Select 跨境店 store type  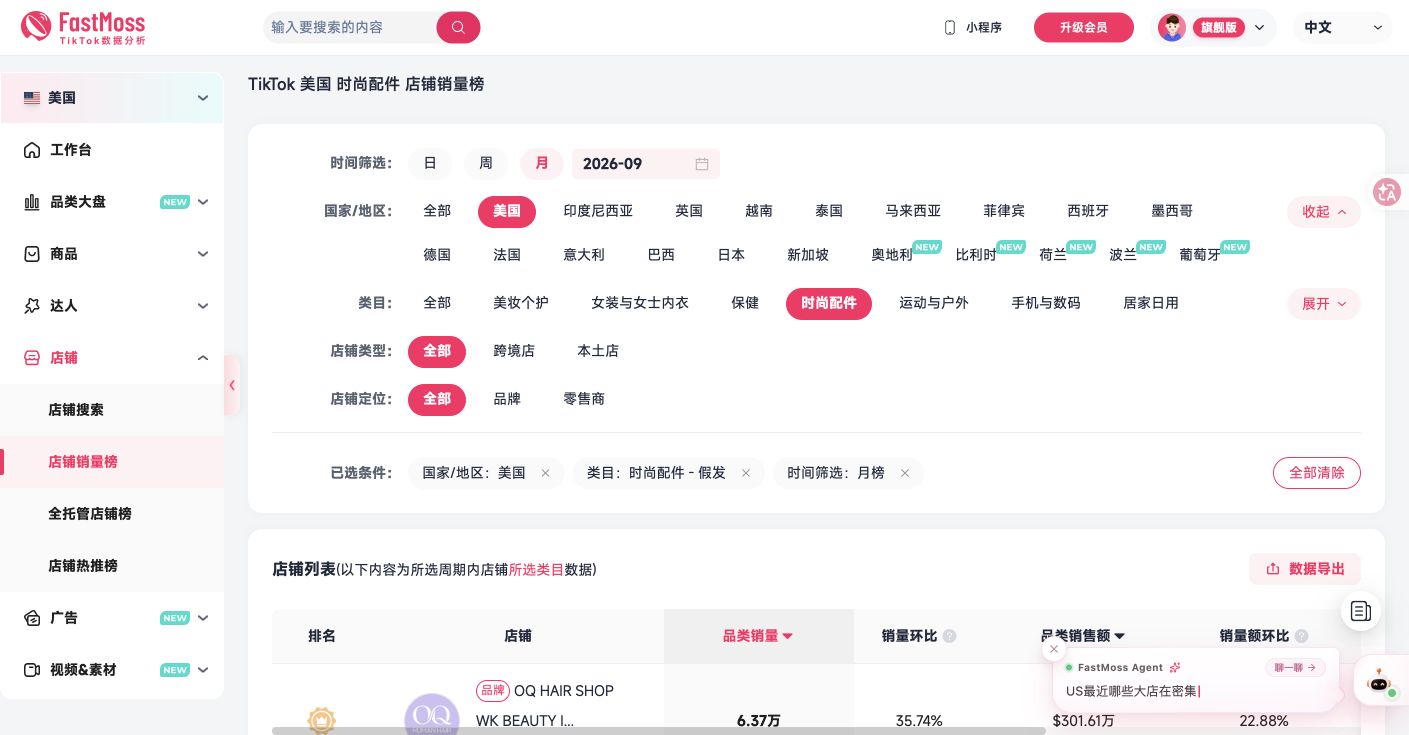click(514, 351)
